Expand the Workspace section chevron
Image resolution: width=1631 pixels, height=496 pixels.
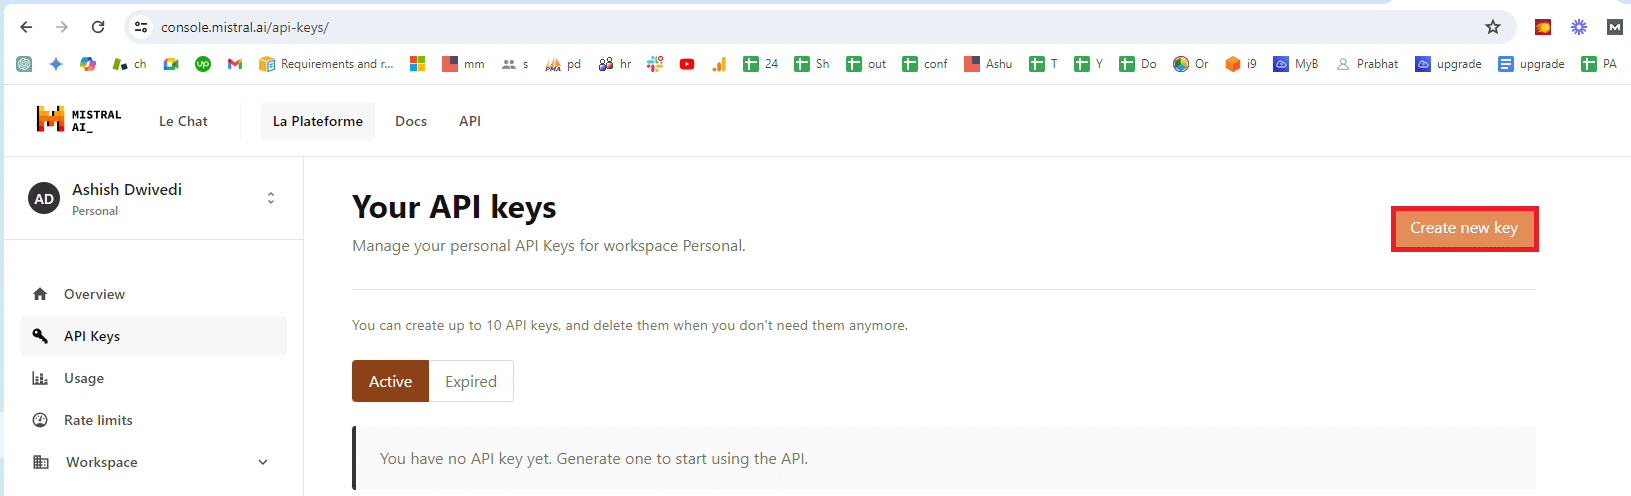263,462
